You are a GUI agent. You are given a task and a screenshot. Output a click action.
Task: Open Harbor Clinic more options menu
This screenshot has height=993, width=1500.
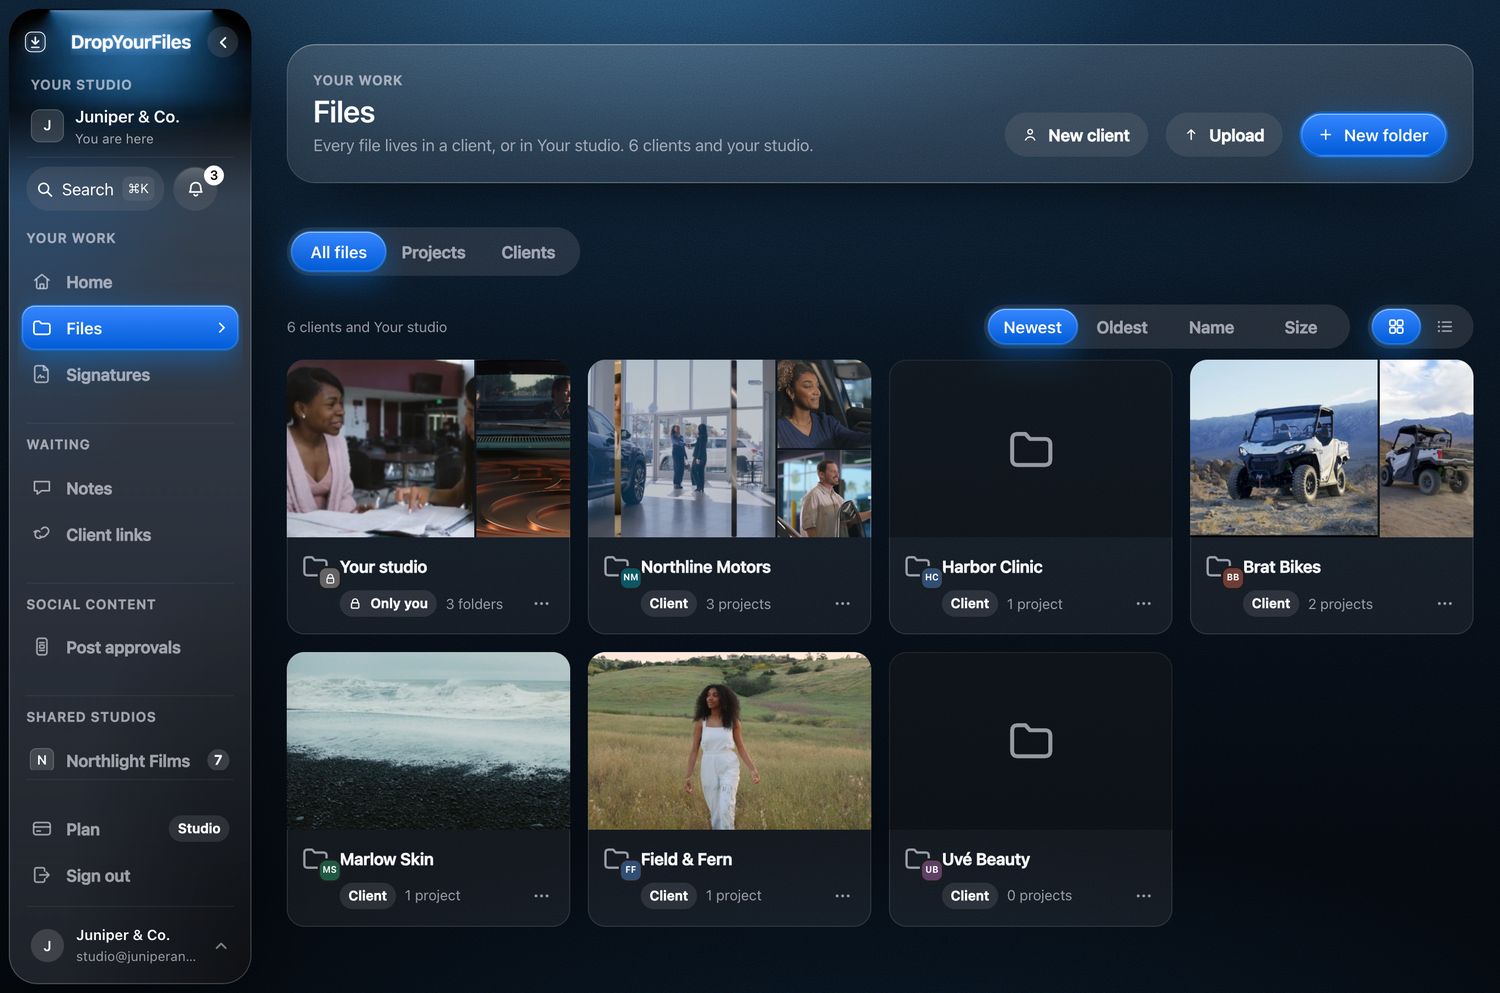point(1144,604)
